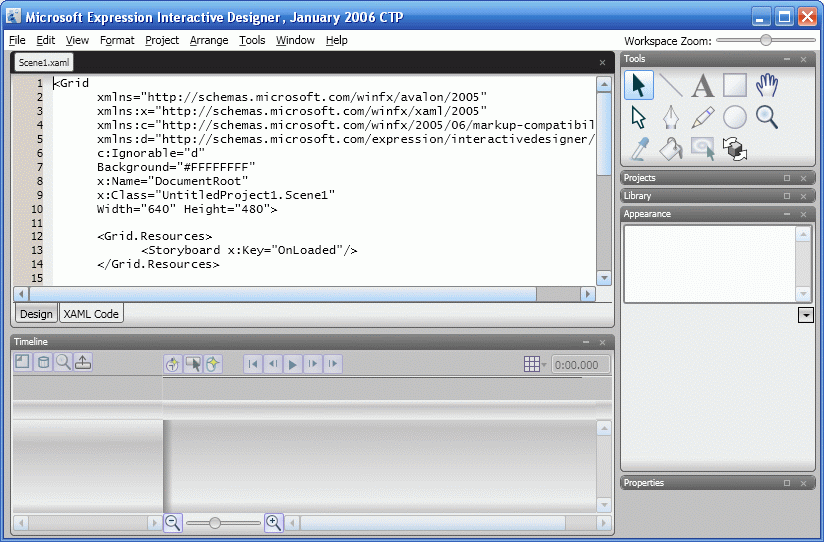Select the Brush Transform tool

703,149
